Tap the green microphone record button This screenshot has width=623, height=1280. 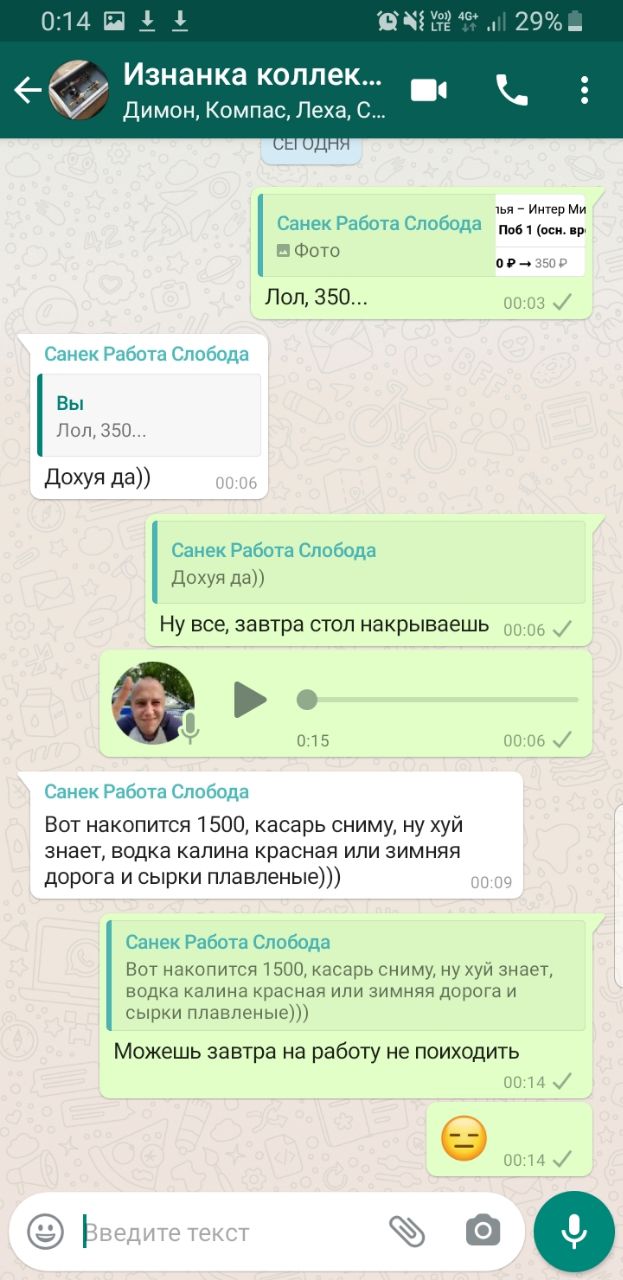(573, 1231)
